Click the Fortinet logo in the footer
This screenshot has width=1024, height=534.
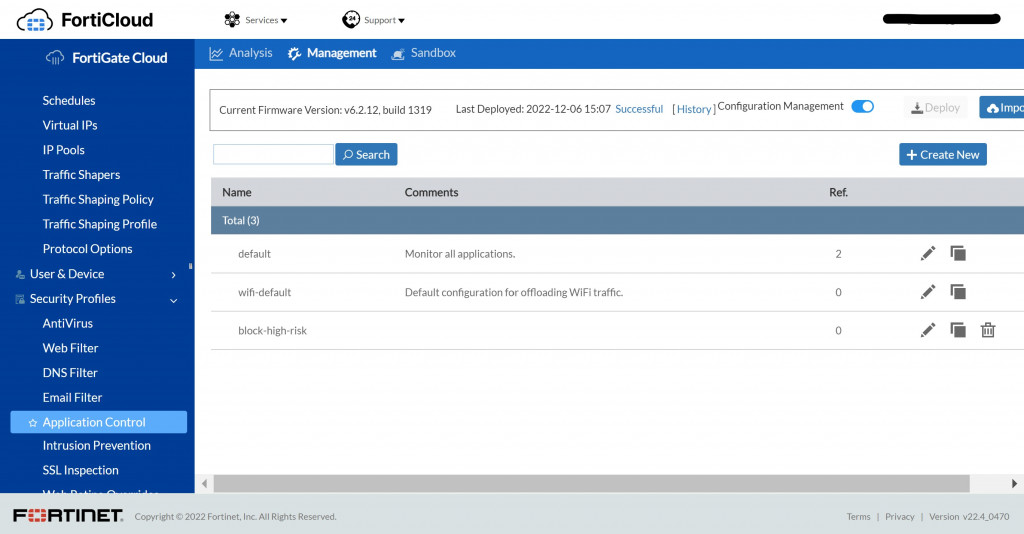coord(68,516)
